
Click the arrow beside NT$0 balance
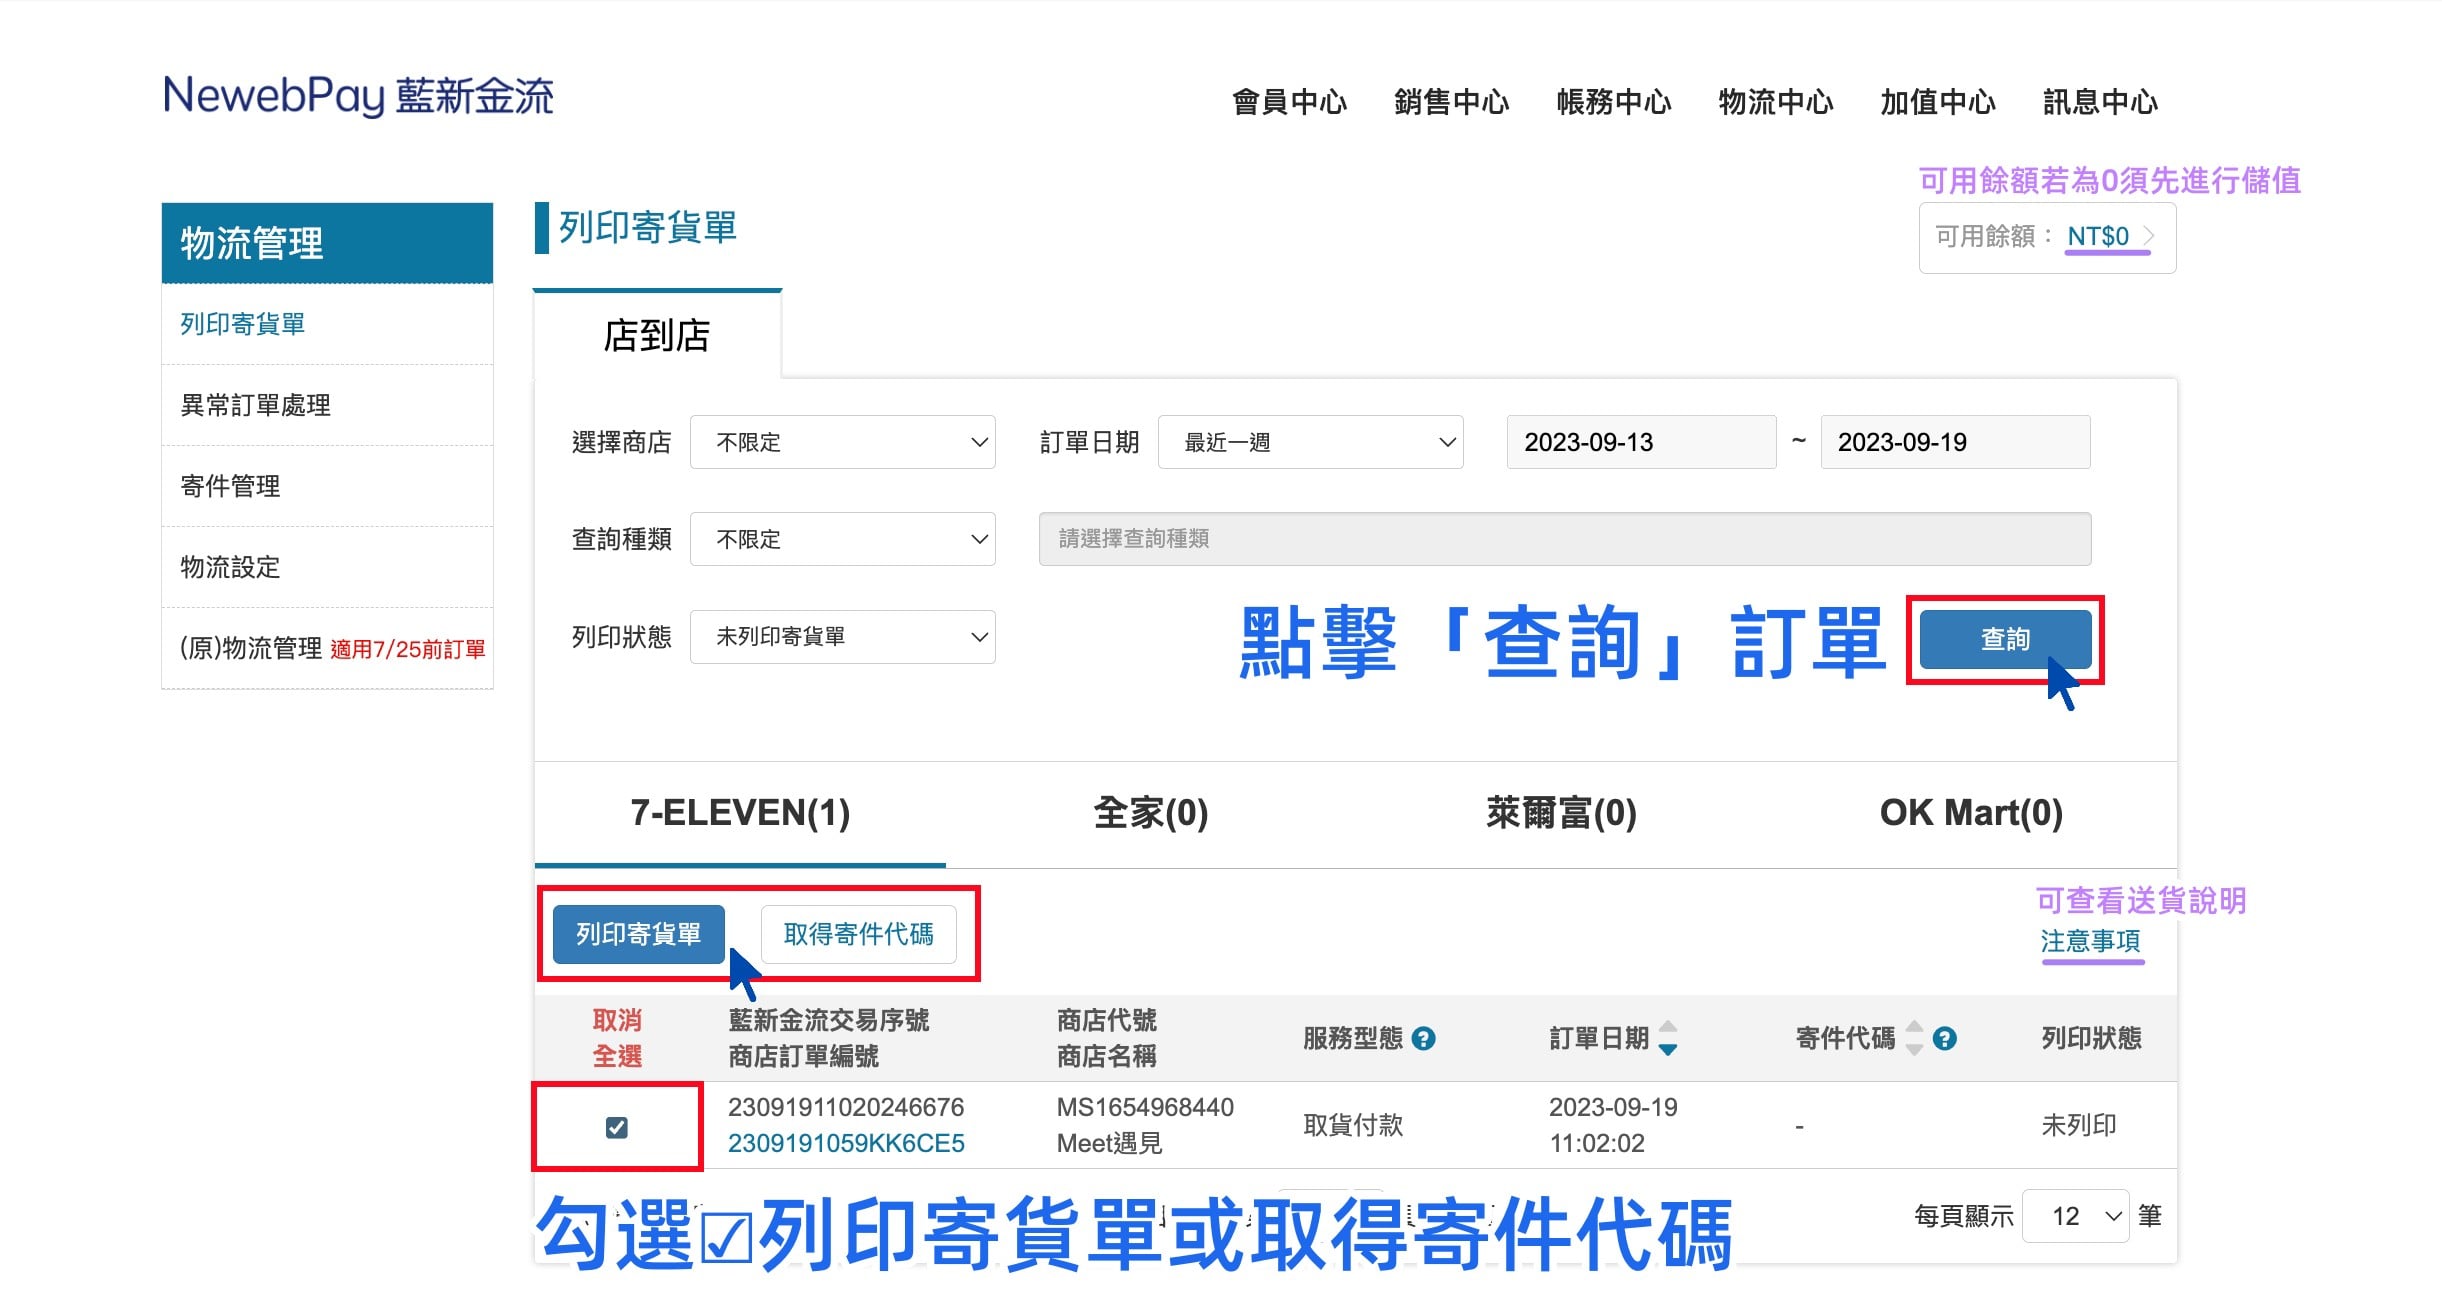click(2149, 236)
